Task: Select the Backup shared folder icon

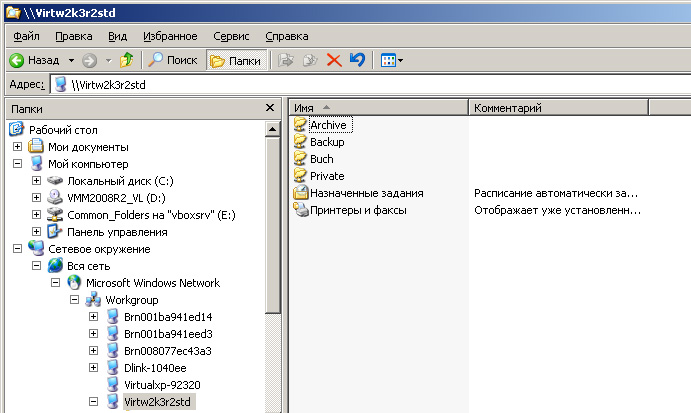Action: tap(300, 142)
